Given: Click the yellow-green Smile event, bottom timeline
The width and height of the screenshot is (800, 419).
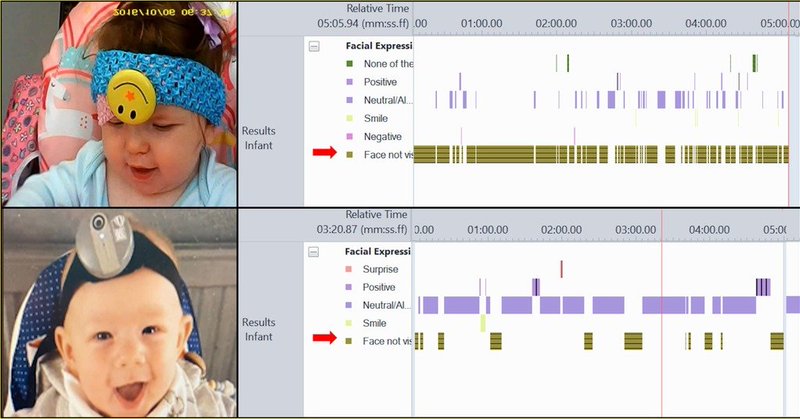Looking at the screenshot, I should [x=483, y=323].
